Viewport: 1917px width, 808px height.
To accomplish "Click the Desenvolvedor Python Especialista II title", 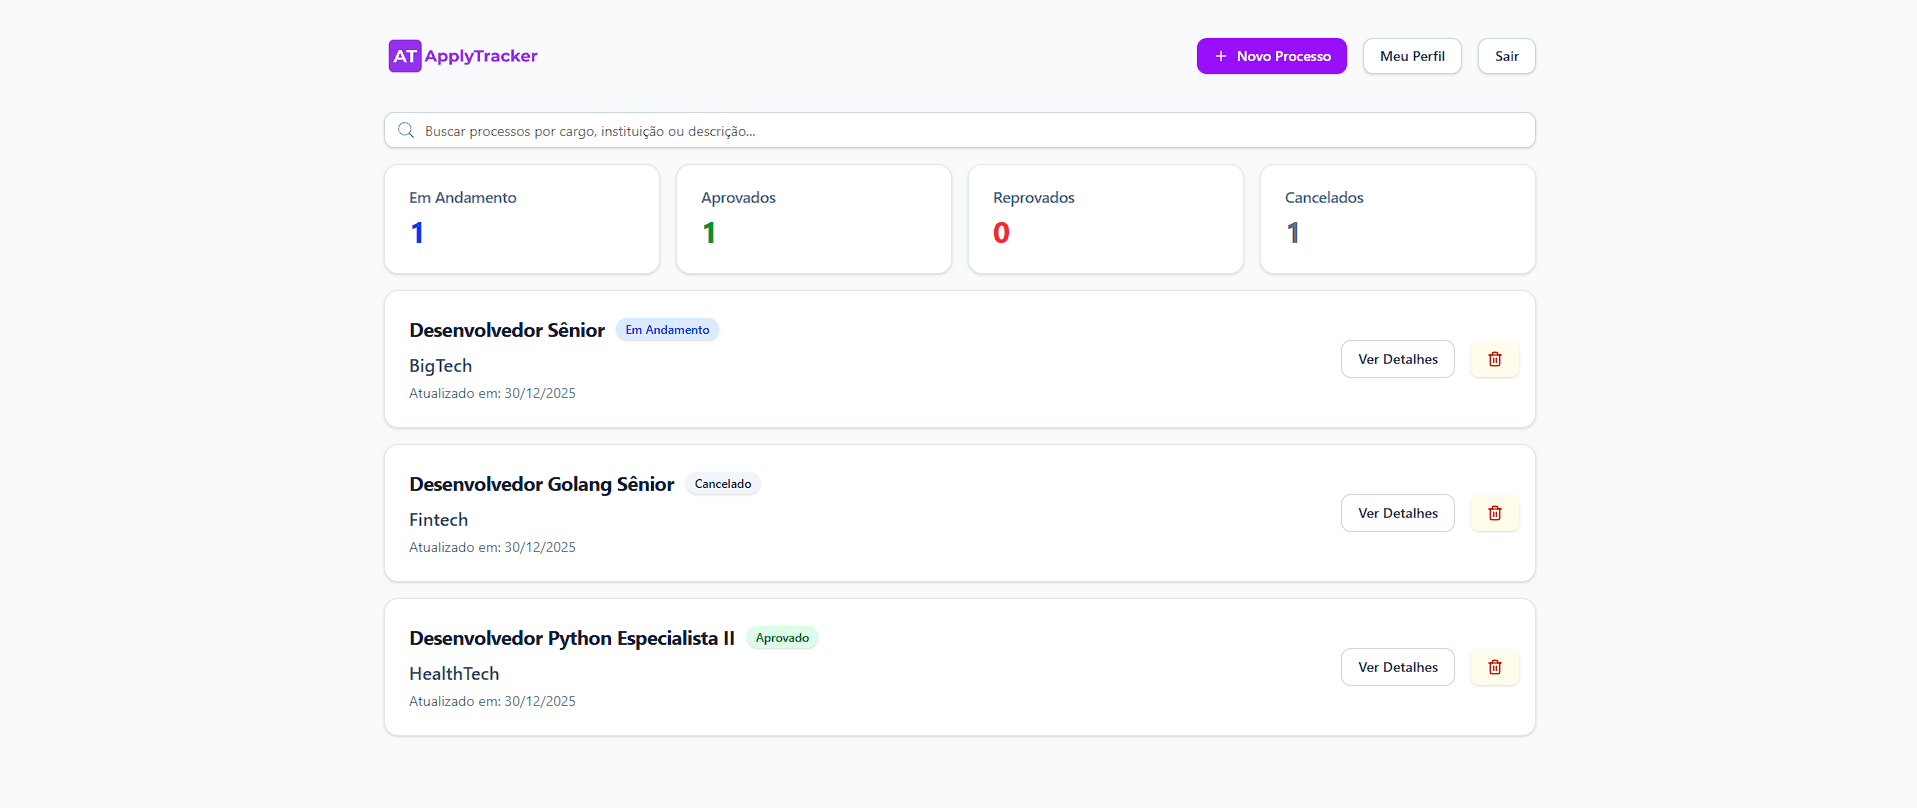I will [x=572, y=638].
